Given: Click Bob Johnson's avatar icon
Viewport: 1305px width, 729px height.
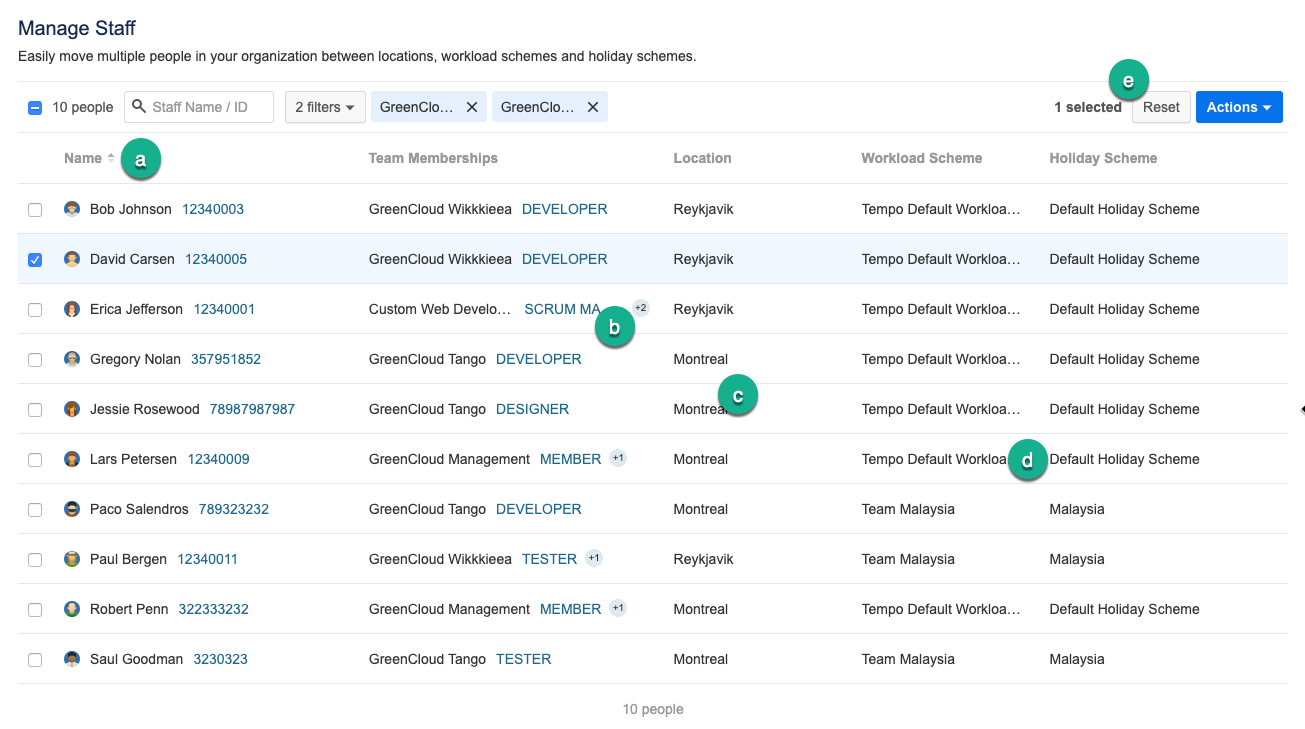Looking at the screenshot, I should (72, 209).
